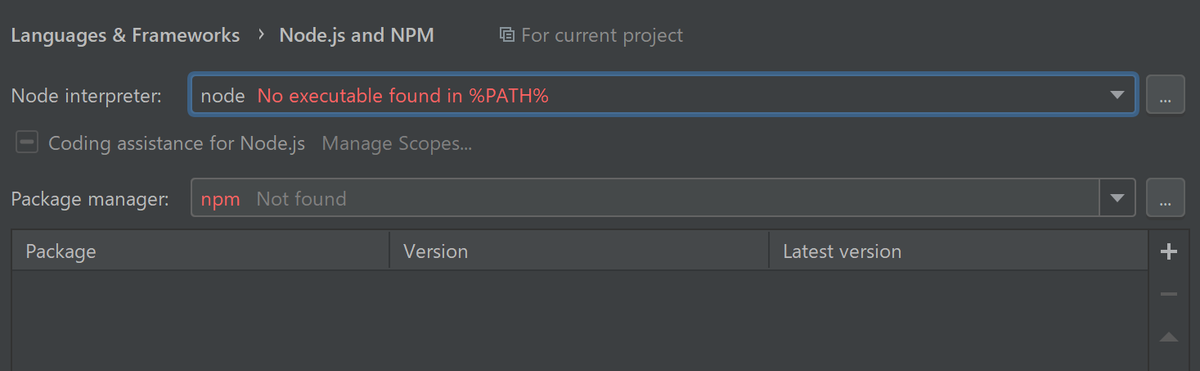The image size is (1200, 371).
Task: Sort by the Latest version column header
Action: 958,251
